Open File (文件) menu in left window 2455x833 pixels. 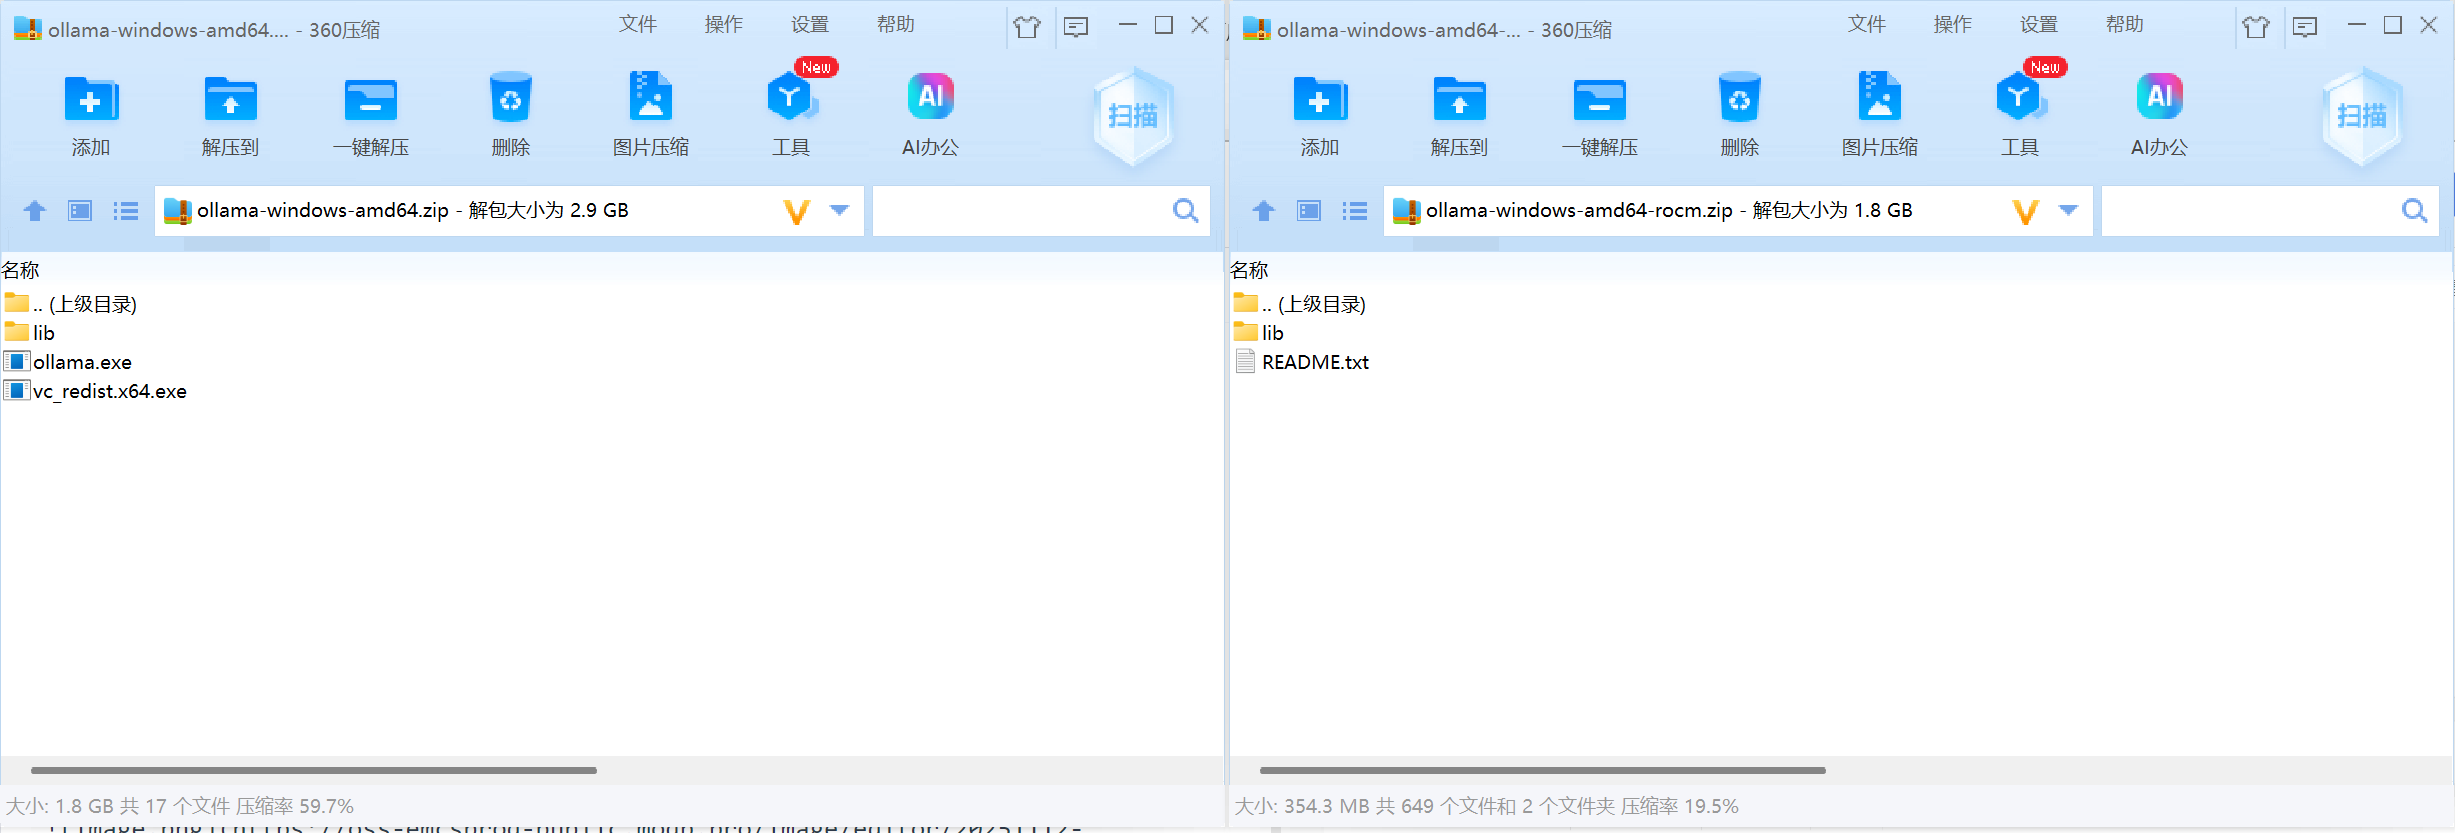pyautogui.click(x=638, y=24)
